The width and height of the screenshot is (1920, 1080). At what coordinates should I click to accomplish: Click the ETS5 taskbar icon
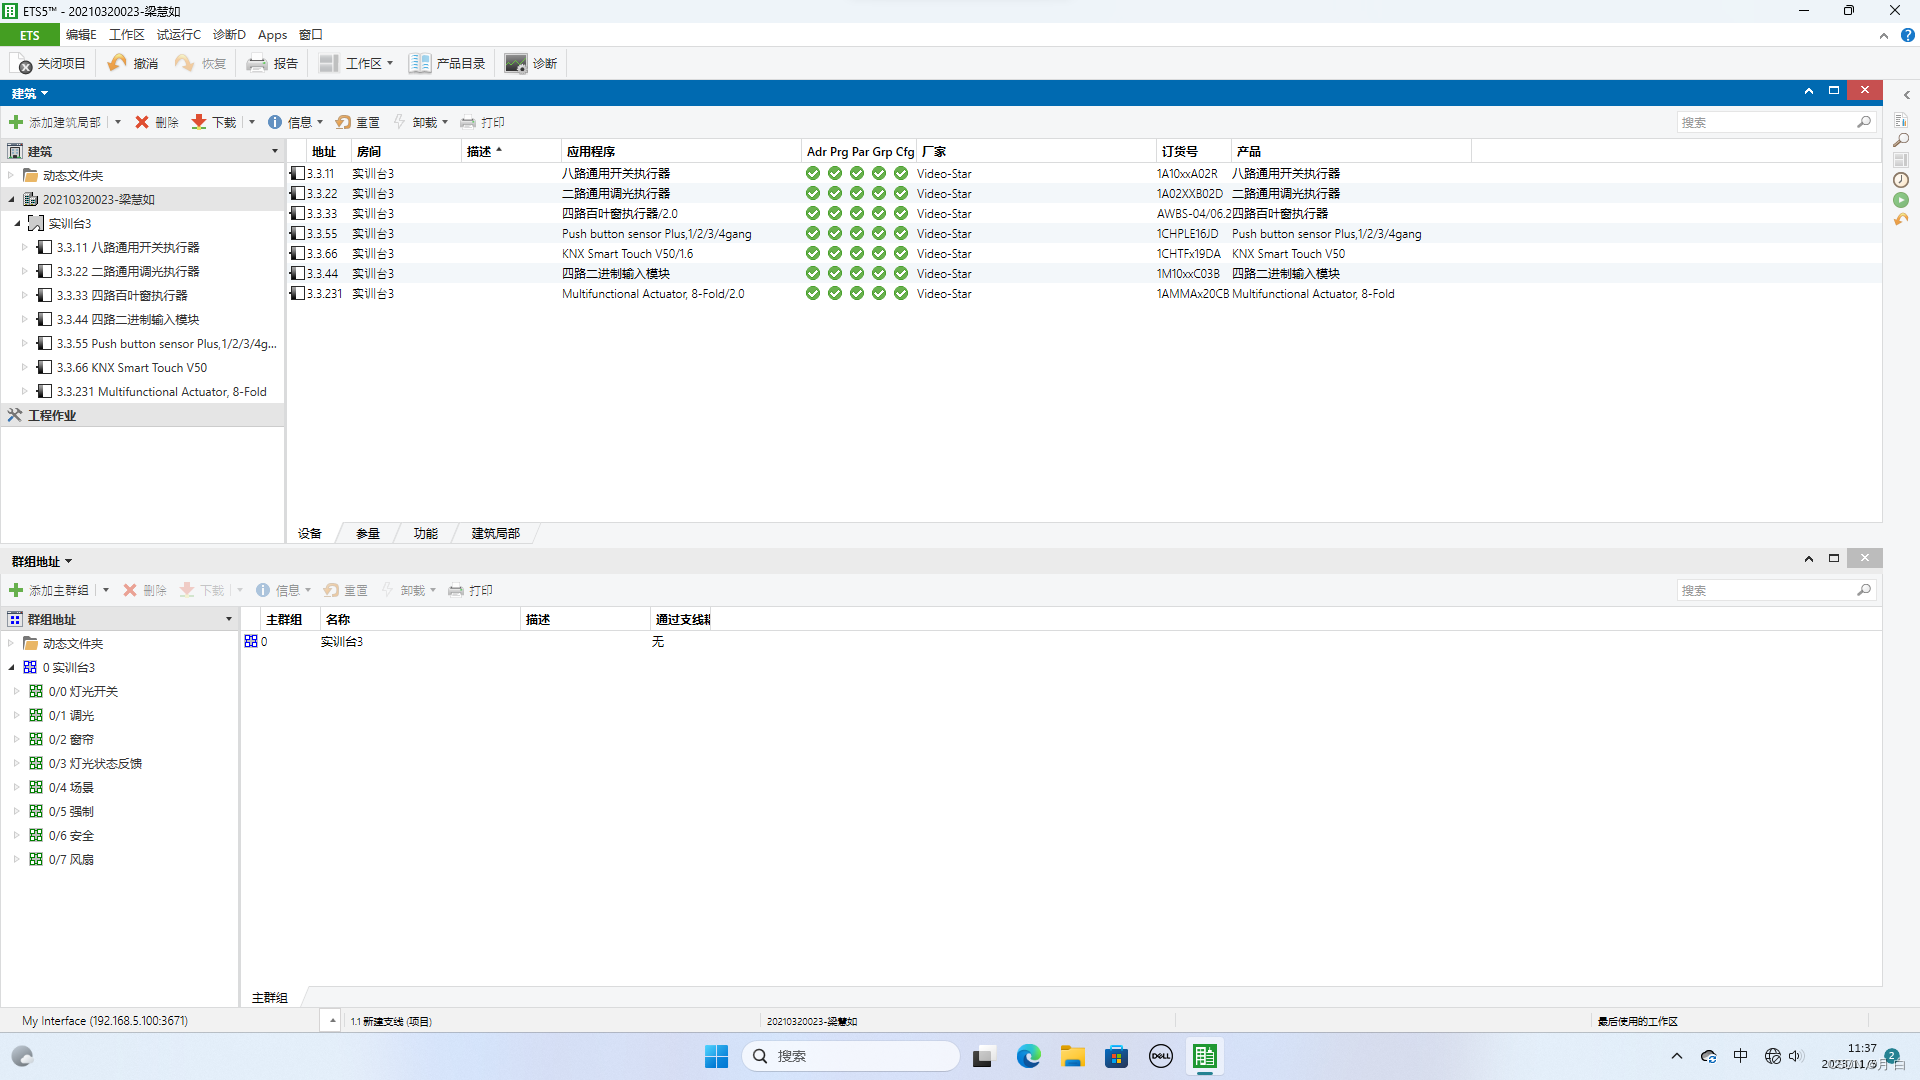pyautogui.click(x=1204, y=1056)
